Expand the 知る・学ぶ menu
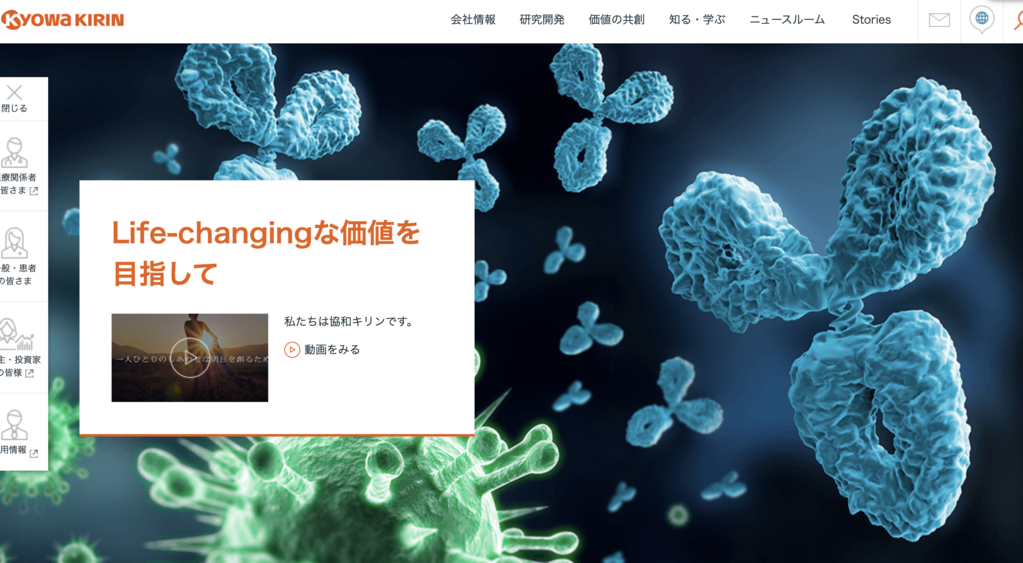Screen dimensions: 1023x563 (x=697, y=20)
